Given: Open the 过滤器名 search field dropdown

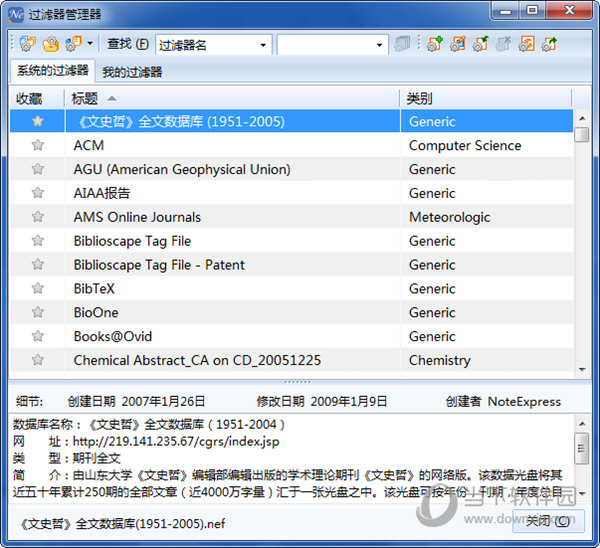Looking at the screenshot, I should coord(263,45).
